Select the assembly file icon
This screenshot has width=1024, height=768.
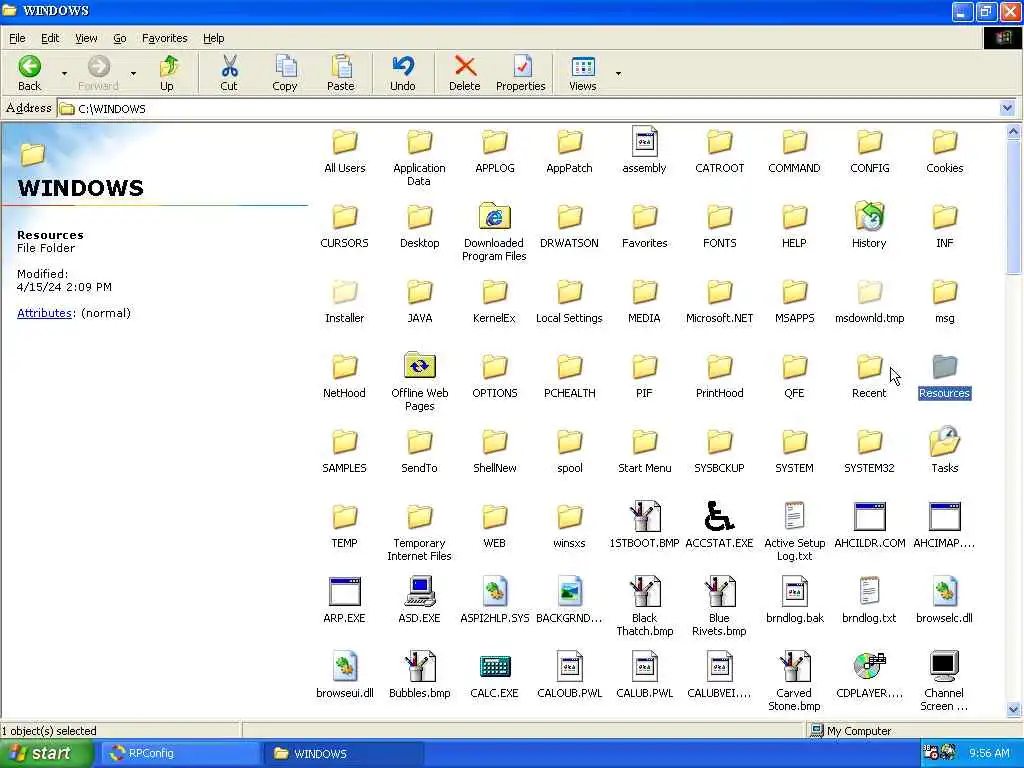645,141
